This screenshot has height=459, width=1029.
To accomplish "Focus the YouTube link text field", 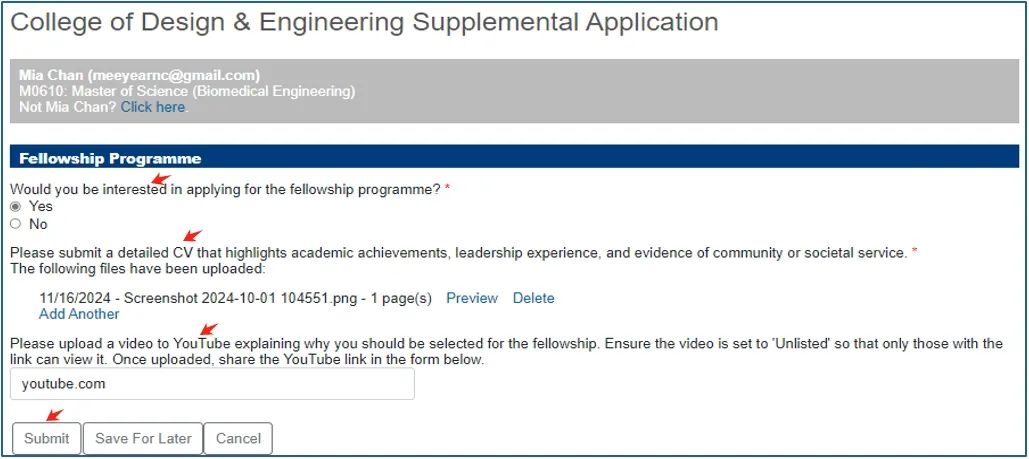I will point(213,384).
